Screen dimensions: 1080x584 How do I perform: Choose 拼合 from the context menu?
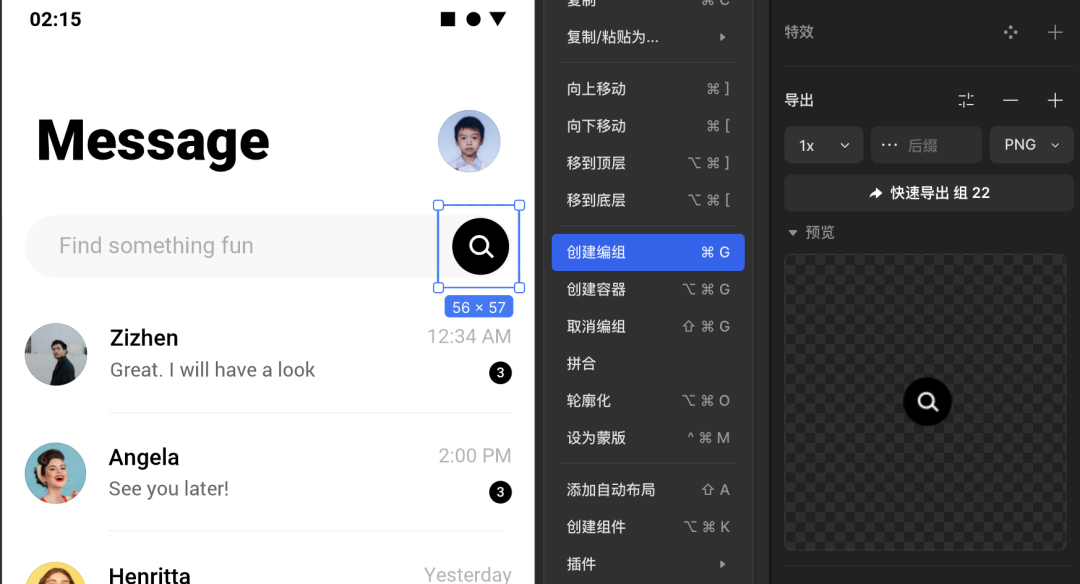[x=647, y=364]
